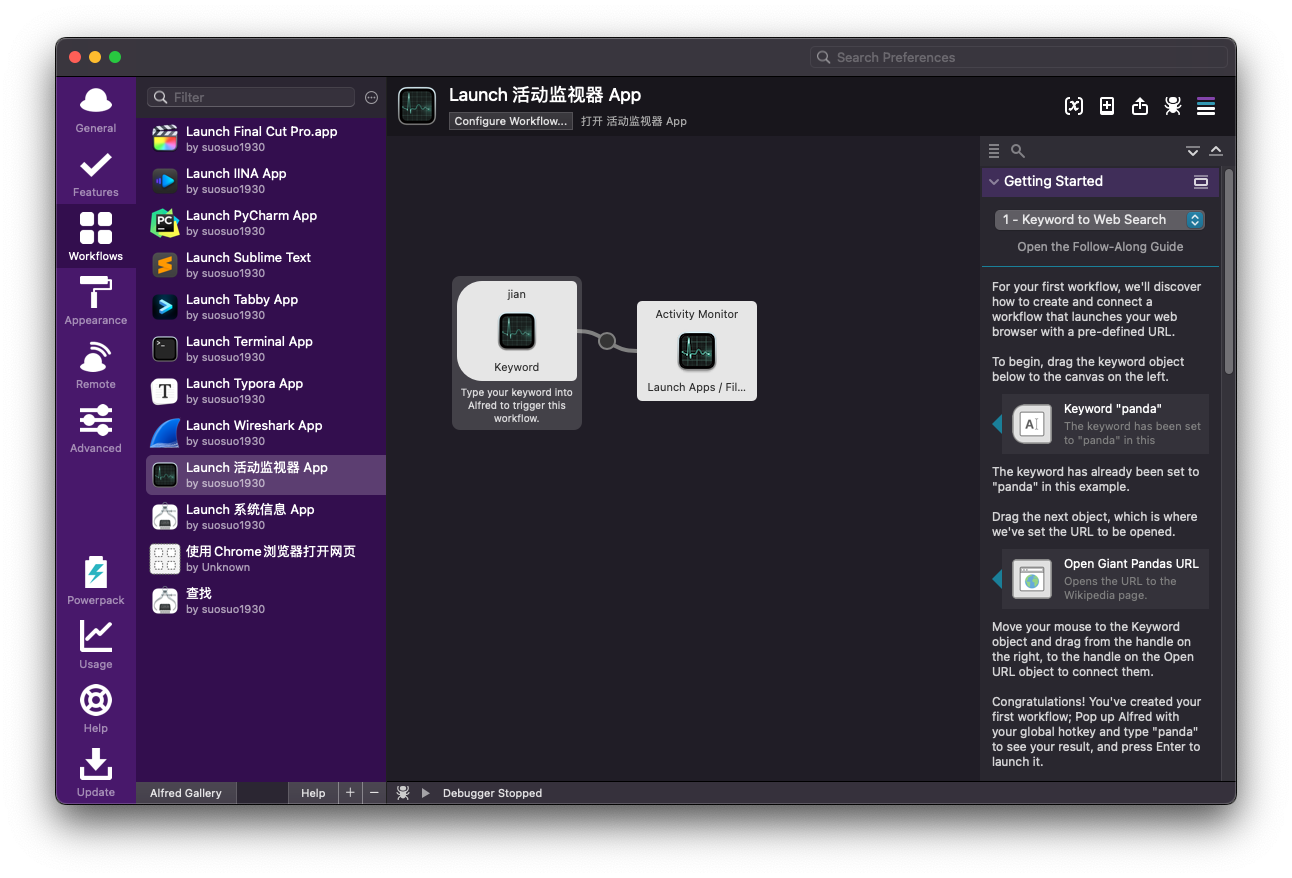Select the "jian" Keyword object on canvas

(x=517, y=331)
